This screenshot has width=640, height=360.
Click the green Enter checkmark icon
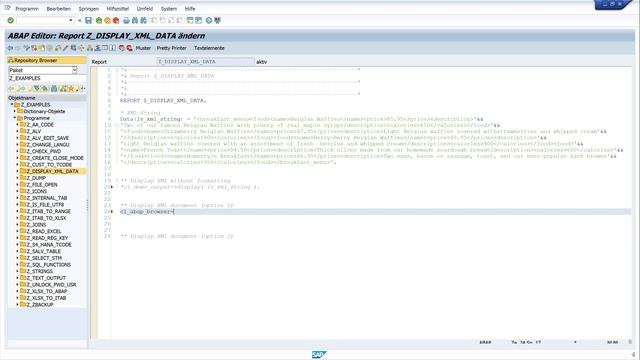click(x=11, y=20)
